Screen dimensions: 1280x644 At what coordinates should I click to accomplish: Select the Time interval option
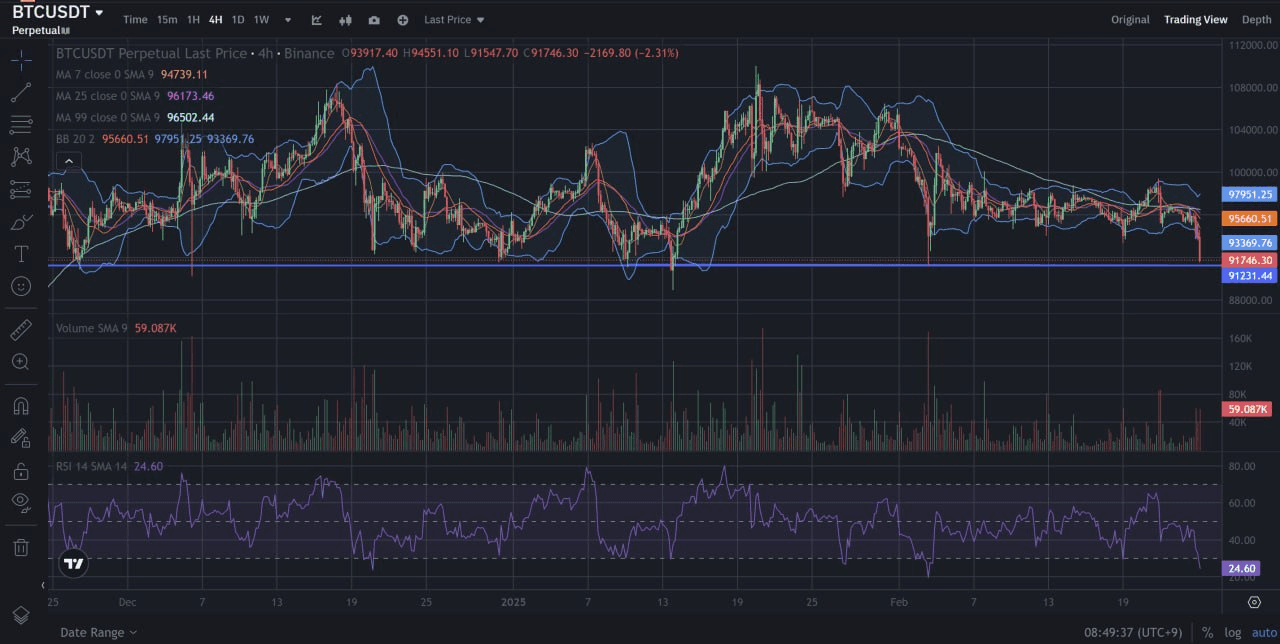[x=135, y=20]
